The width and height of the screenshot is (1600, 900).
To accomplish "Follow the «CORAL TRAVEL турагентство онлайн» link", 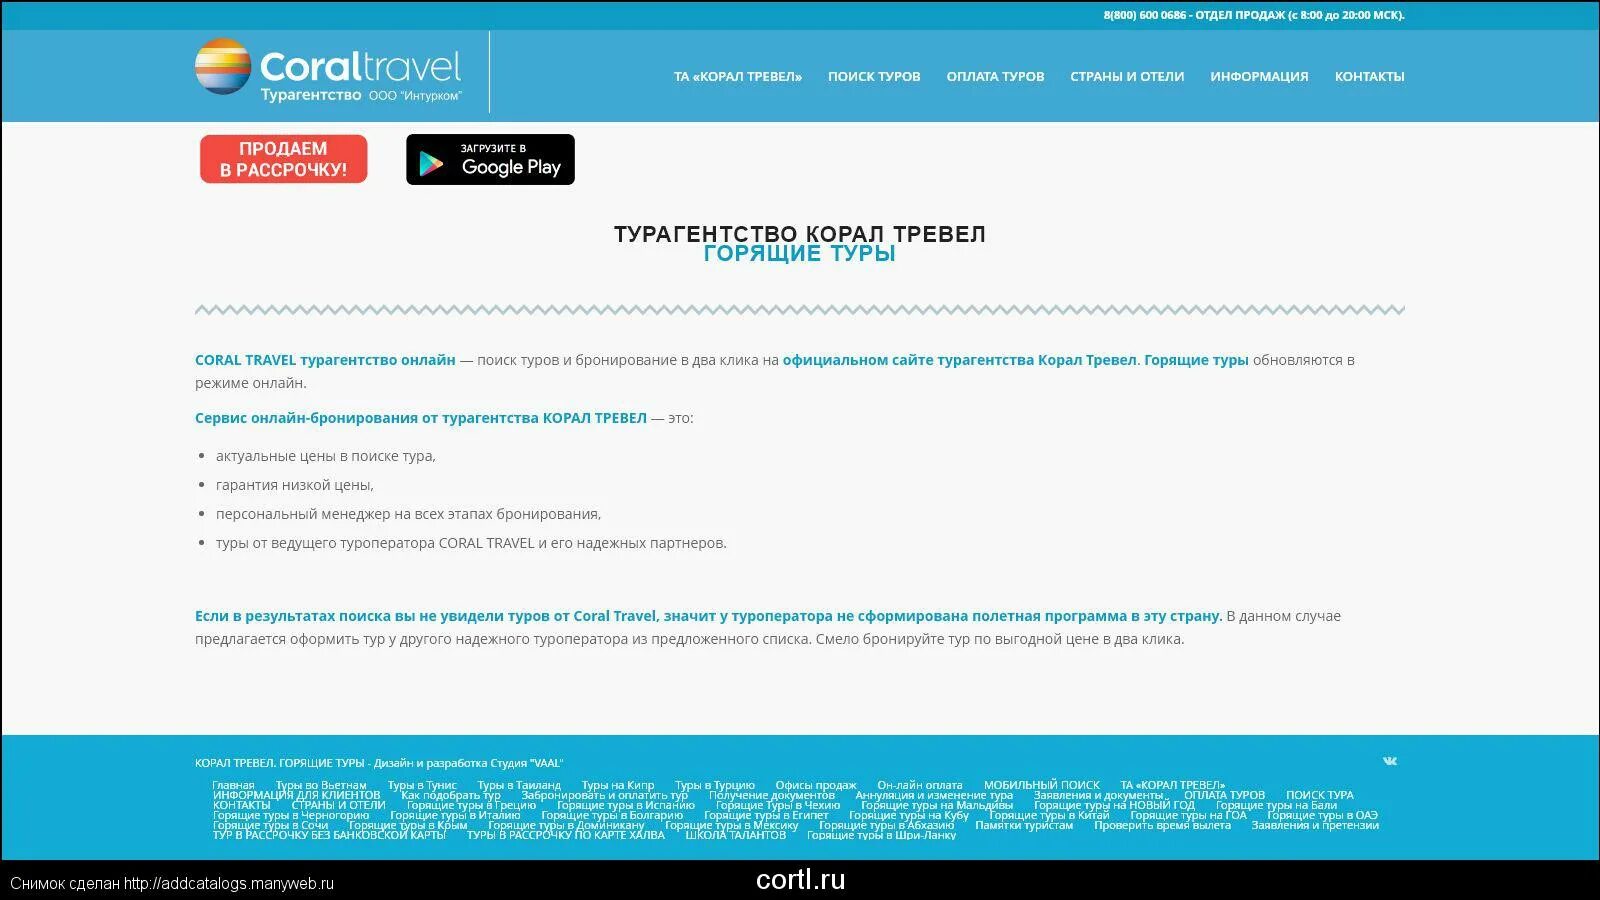I will pyautogui.click(x=325, y=360).
